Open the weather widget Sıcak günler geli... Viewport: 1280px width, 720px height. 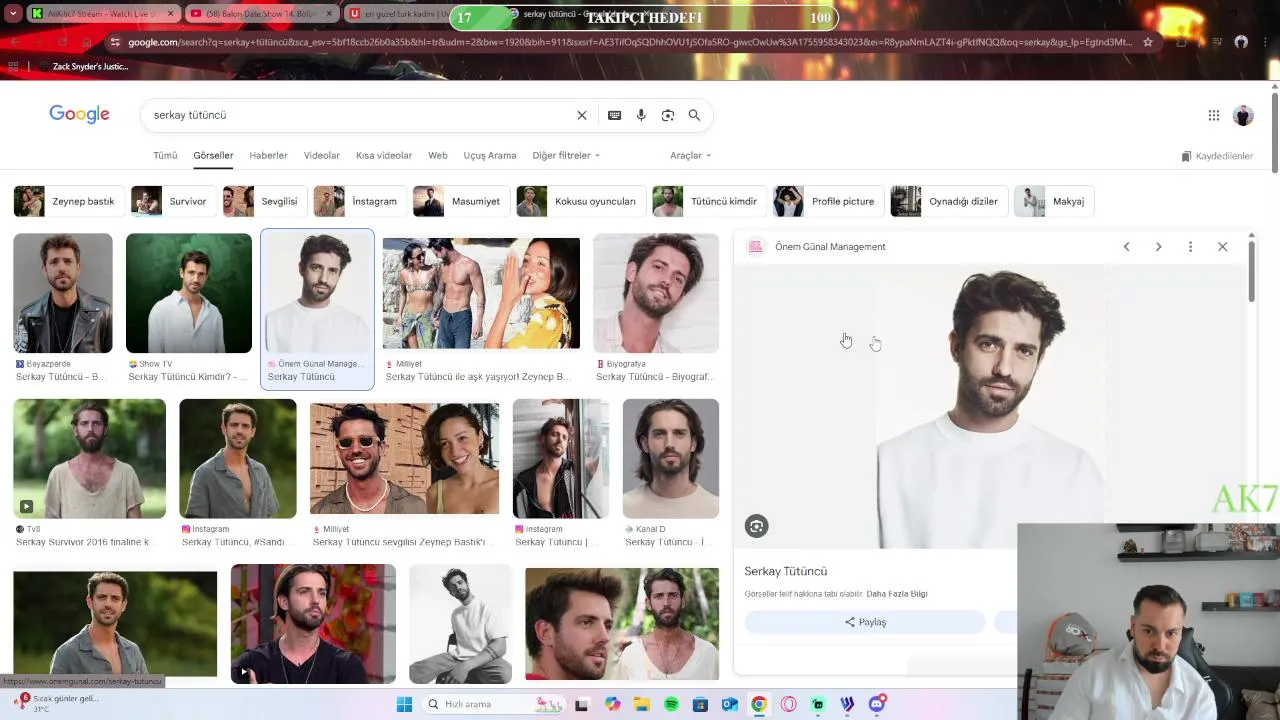pos(56,703)
